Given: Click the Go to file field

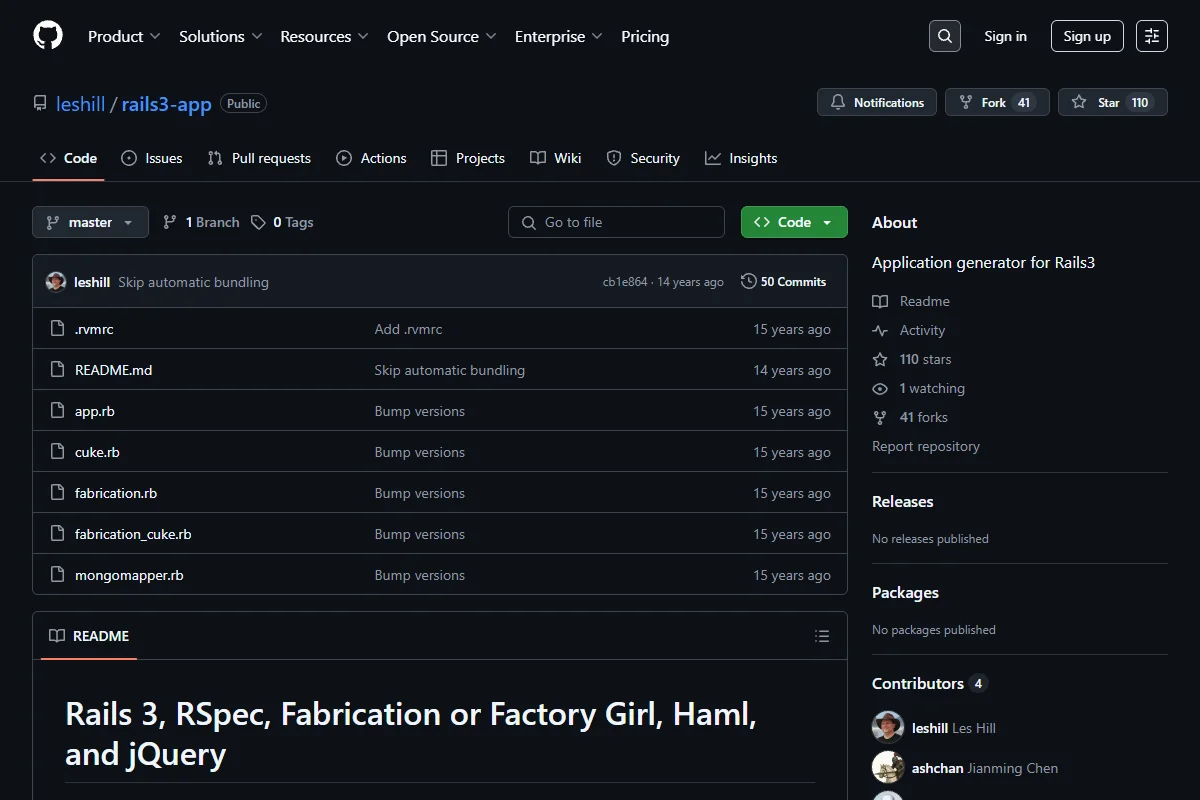Looking at the screenshot, I should (x=616, y=222).
